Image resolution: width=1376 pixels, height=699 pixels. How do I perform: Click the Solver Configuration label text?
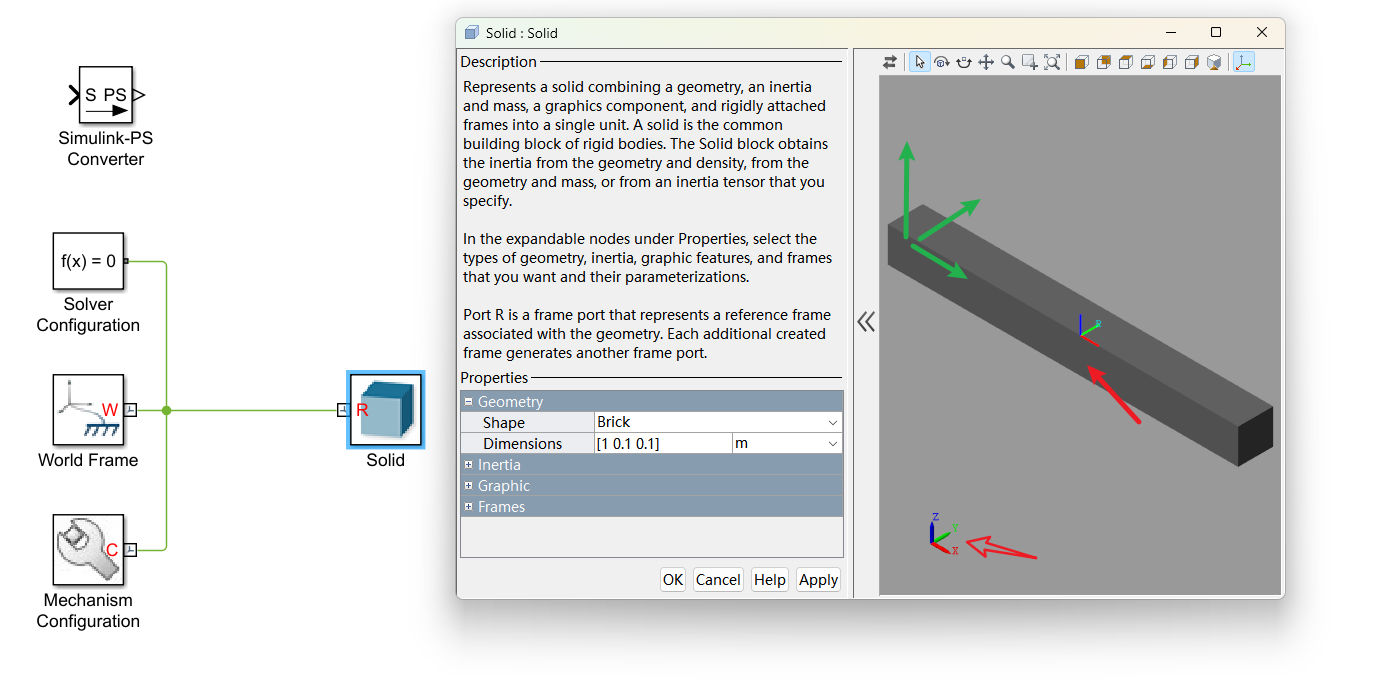(x=88, y=315)
